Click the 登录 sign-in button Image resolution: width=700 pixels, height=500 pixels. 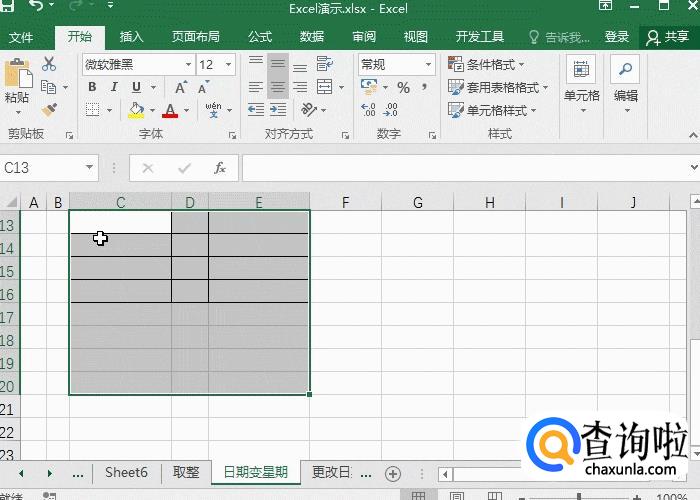tap(617, 37)
